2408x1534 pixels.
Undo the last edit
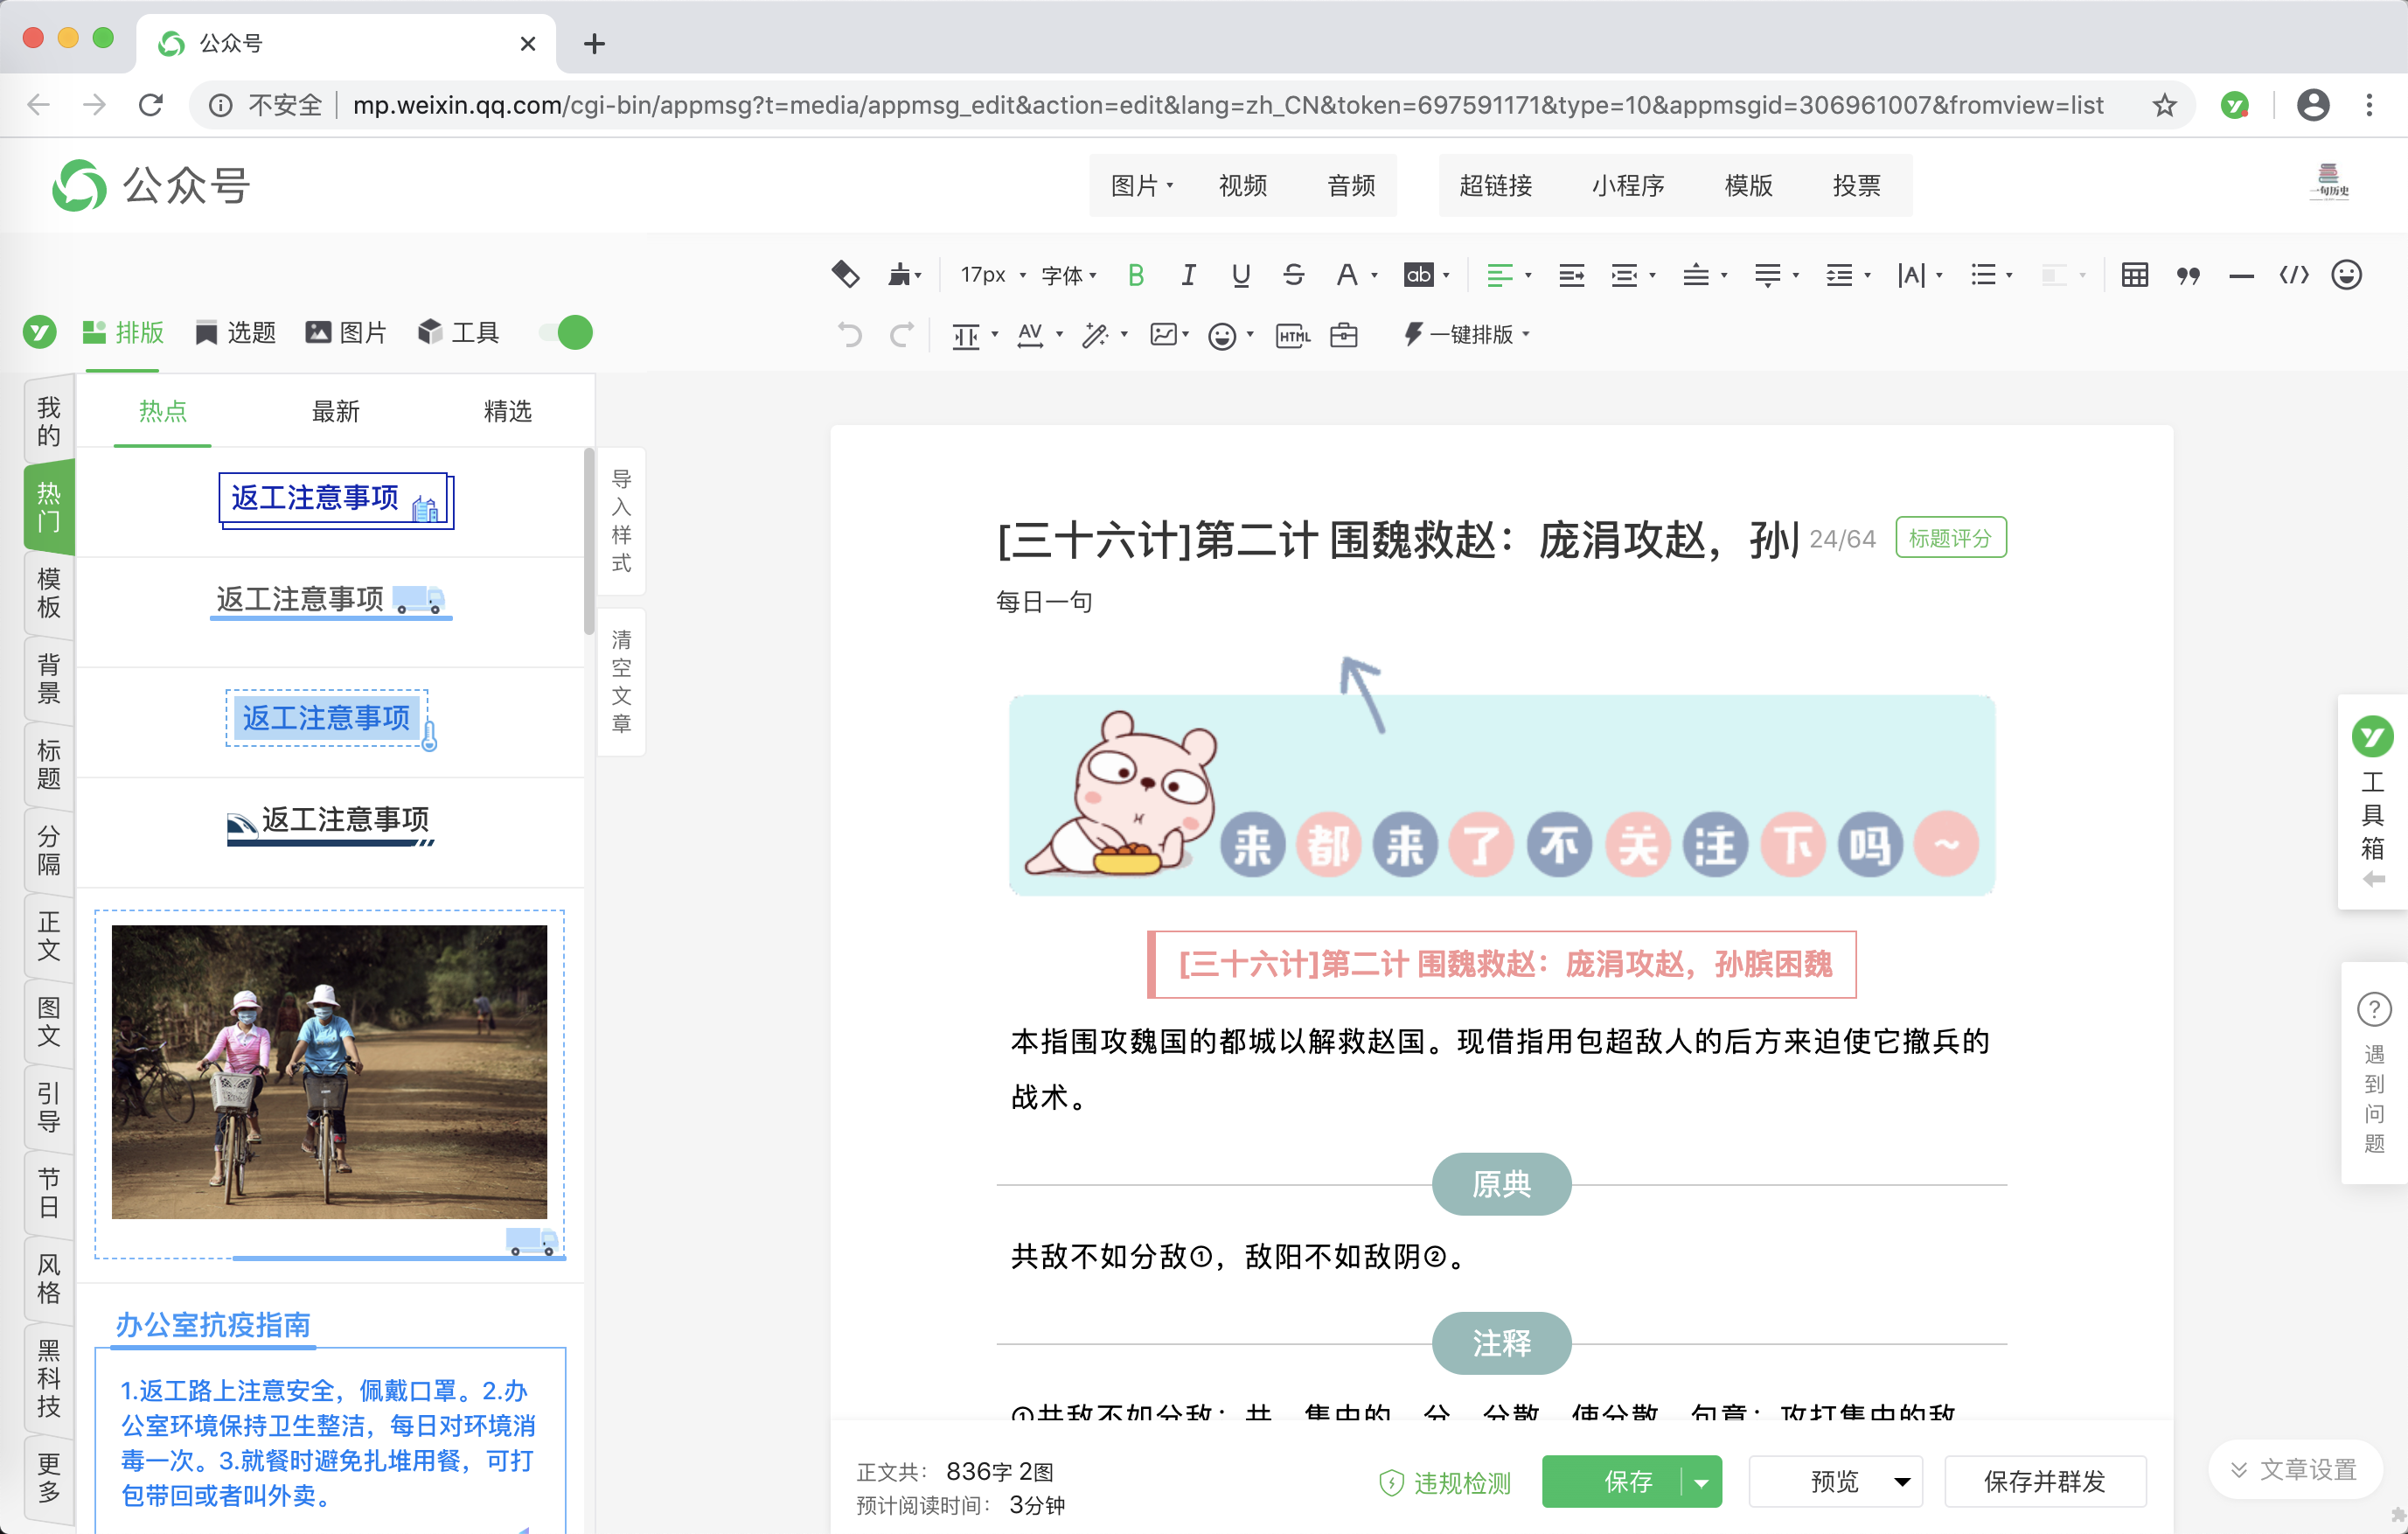[849, 335]
